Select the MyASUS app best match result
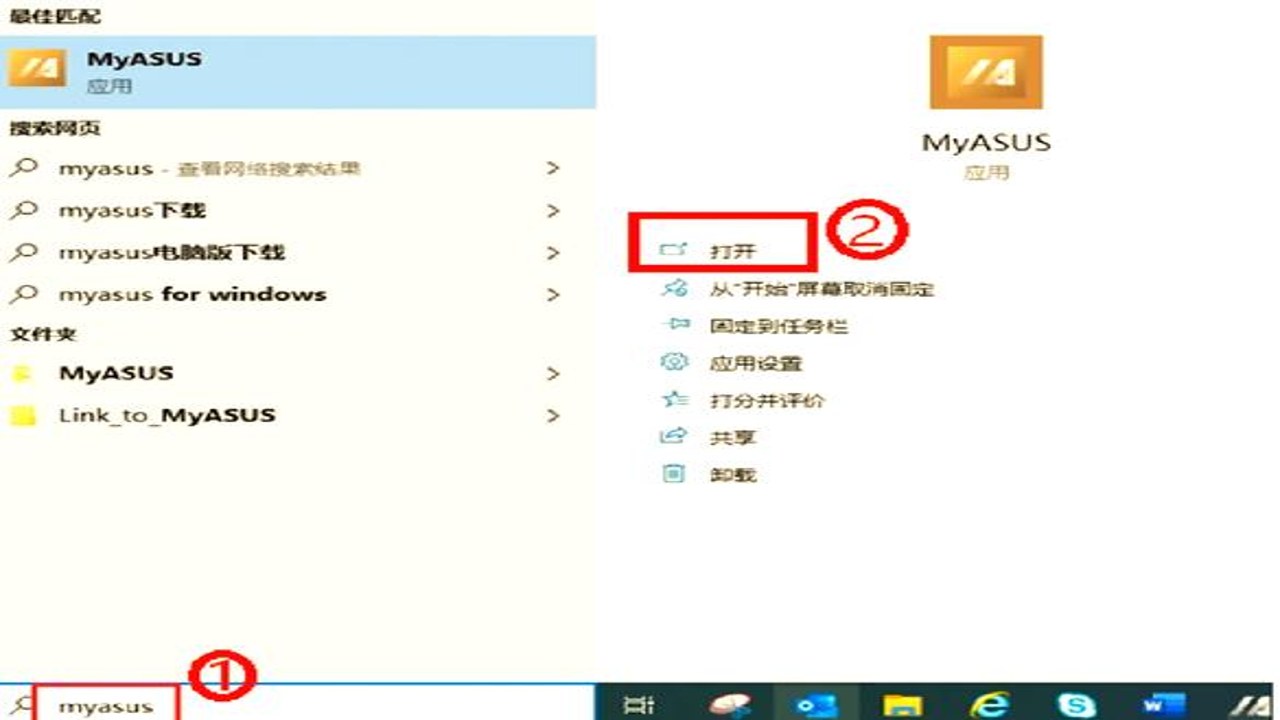1280x720 pixels. coord(298,70)
